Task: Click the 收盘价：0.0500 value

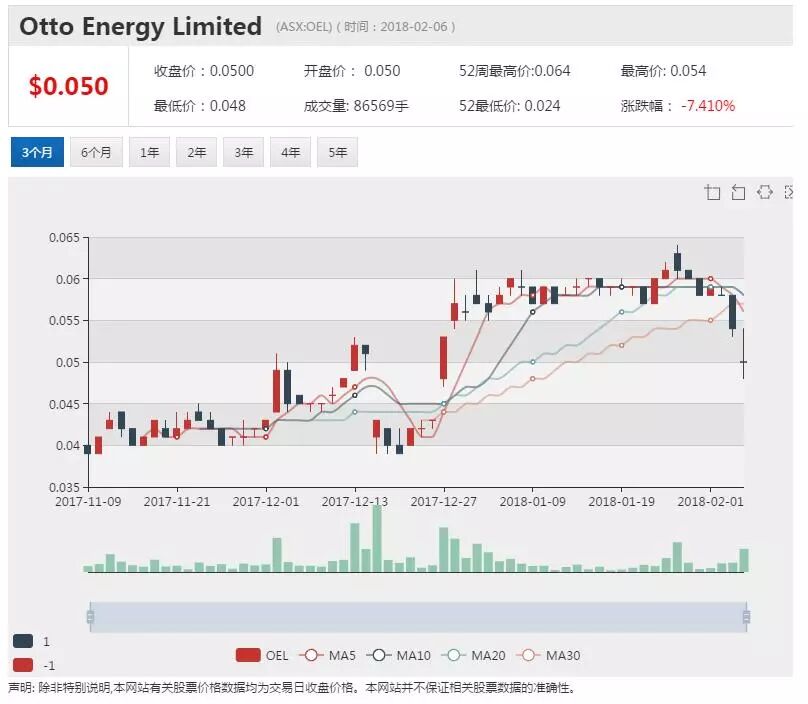Action: coord(204,71)
